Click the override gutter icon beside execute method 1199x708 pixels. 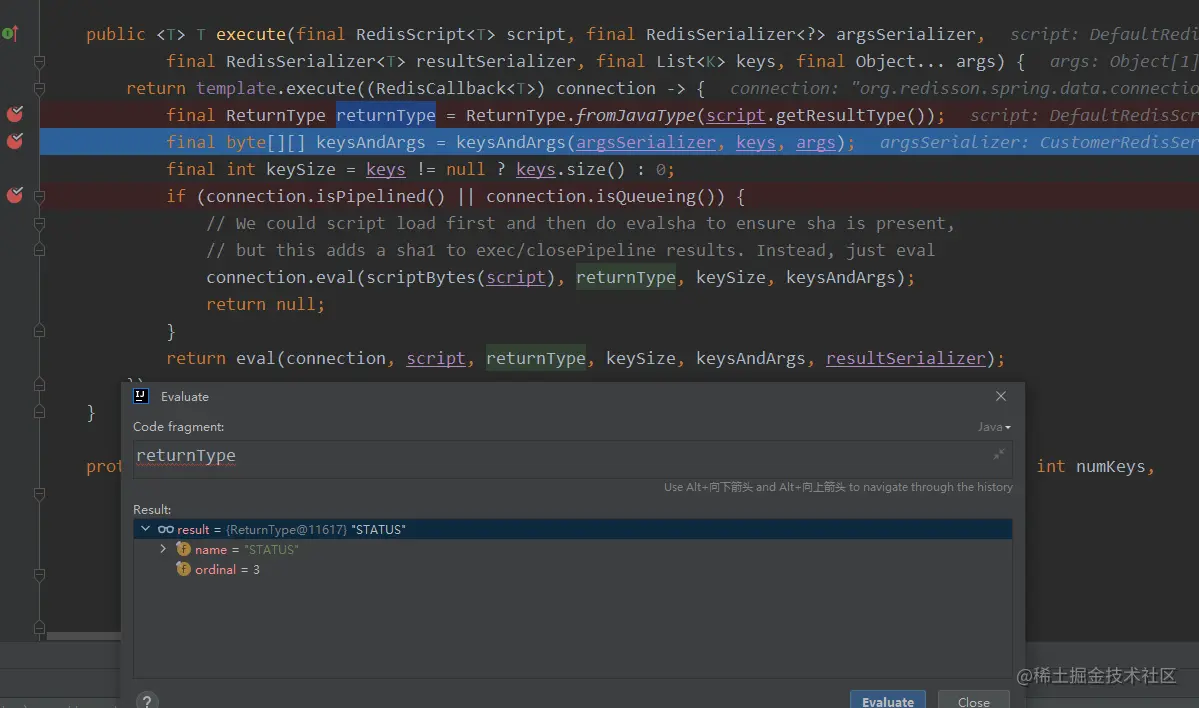[x=10, y=33]
